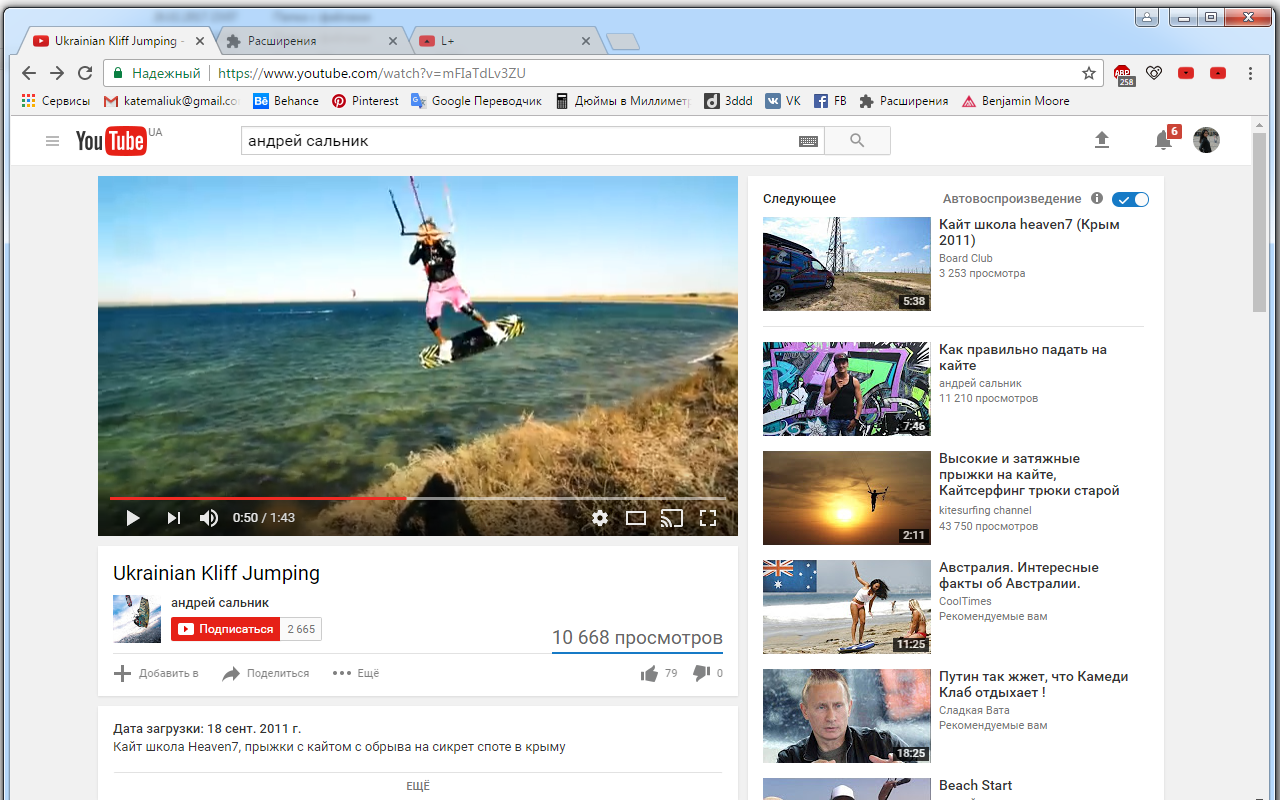The height and width of the screenshot is (800, 1280).
Task: Click Поделиться share button
Action: (266, 674)
